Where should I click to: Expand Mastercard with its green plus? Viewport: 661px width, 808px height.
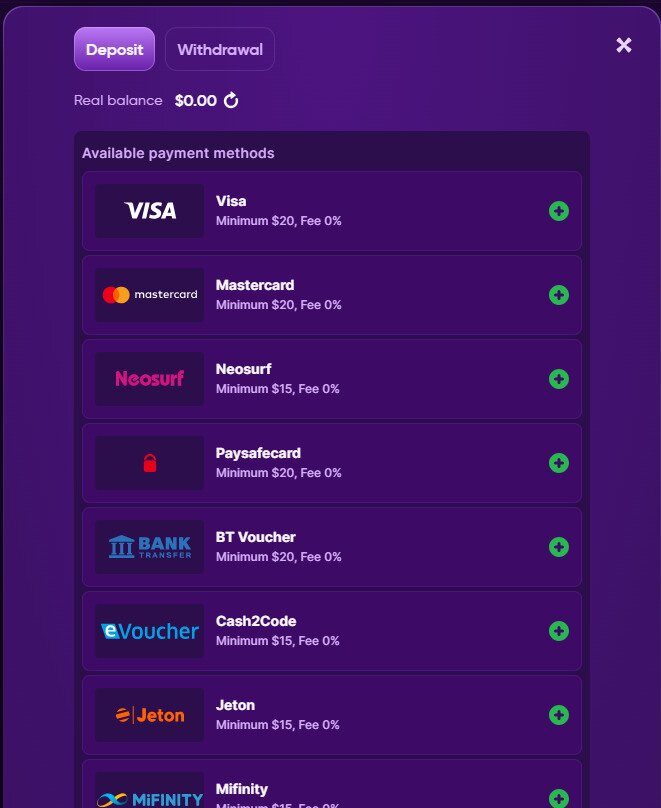click(558, 295)
